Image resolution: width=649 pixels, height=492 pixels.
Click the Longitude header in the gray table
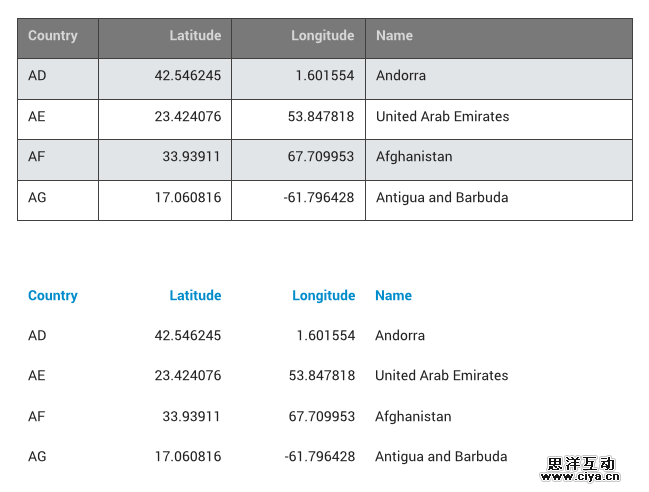(322, 36)
